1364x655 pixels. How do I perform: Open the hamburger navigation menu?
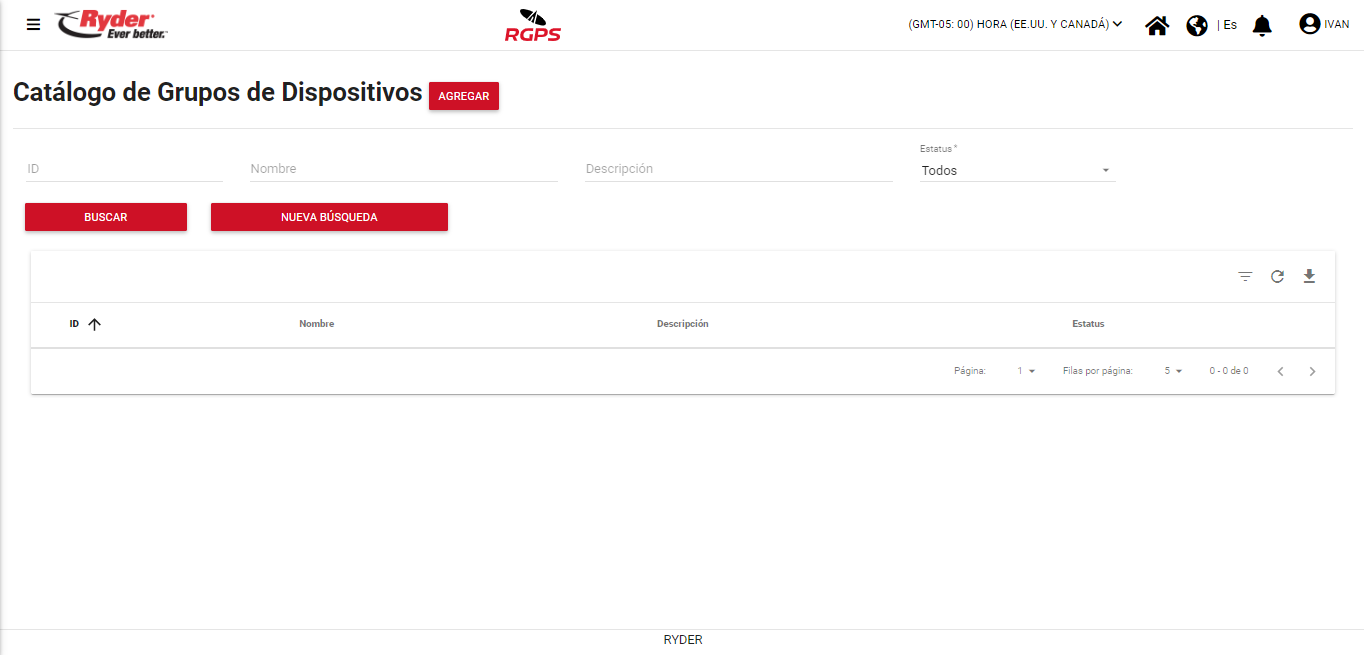pyautogui.click(x=34, y=25)
